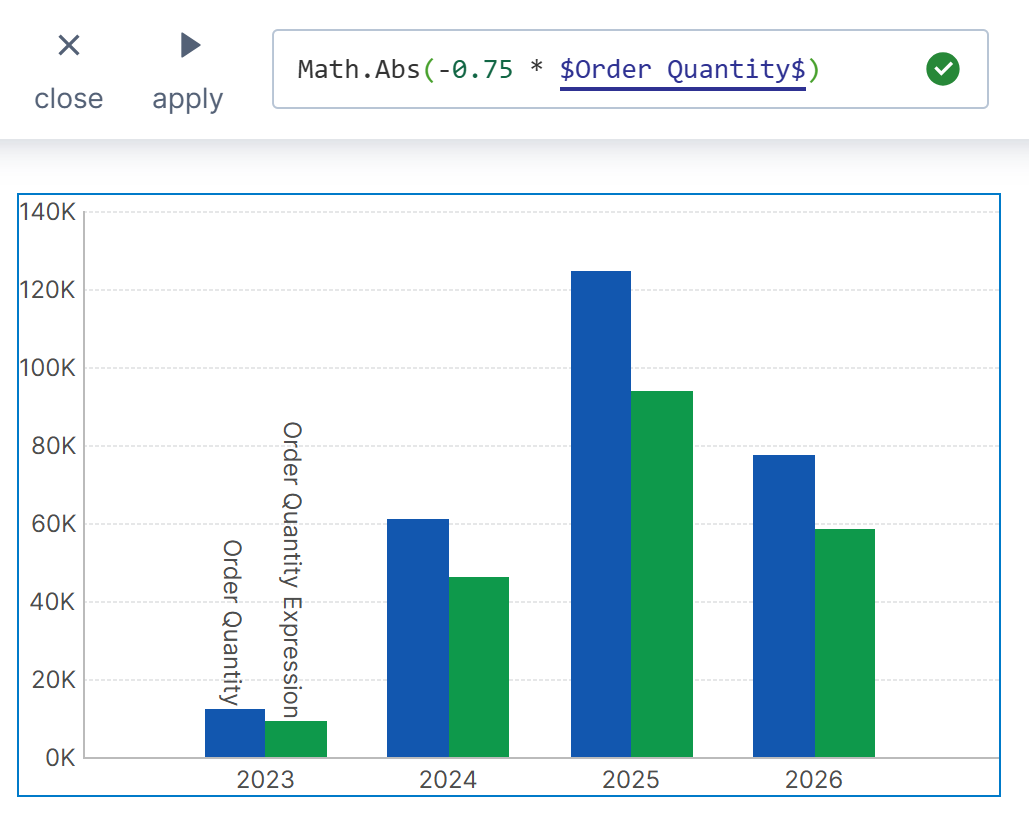Click the 2025 x-axis label
Image resolution: width=1029 pixels, height=825 pixels.
(x=631, y=780)
